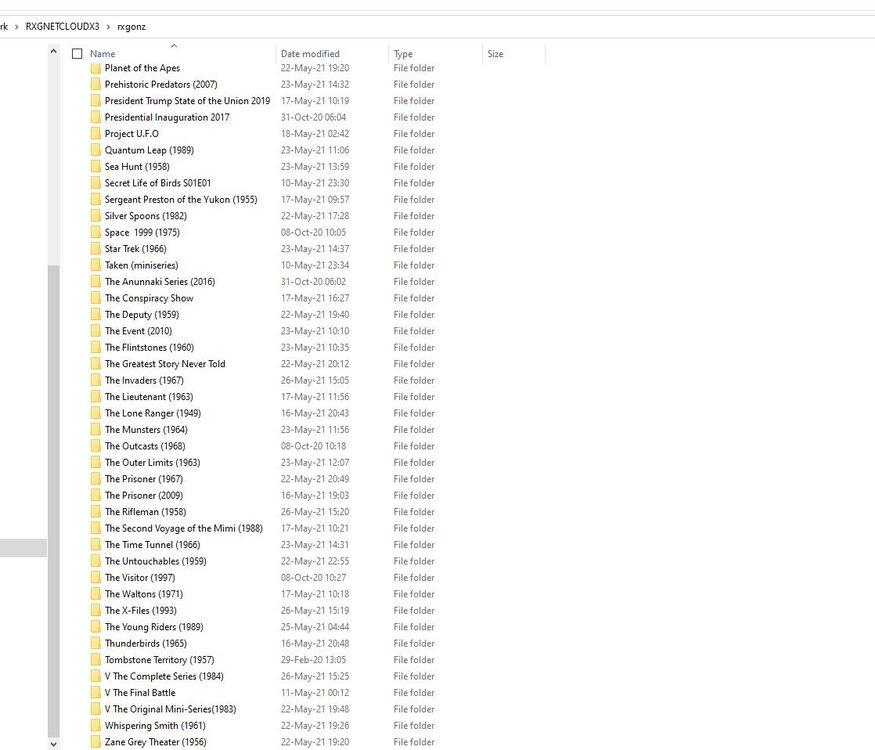This screenshot has width=875, height=750.
Task: Click the name Whispering Smith (1961)
Action: tap(155, 726)
